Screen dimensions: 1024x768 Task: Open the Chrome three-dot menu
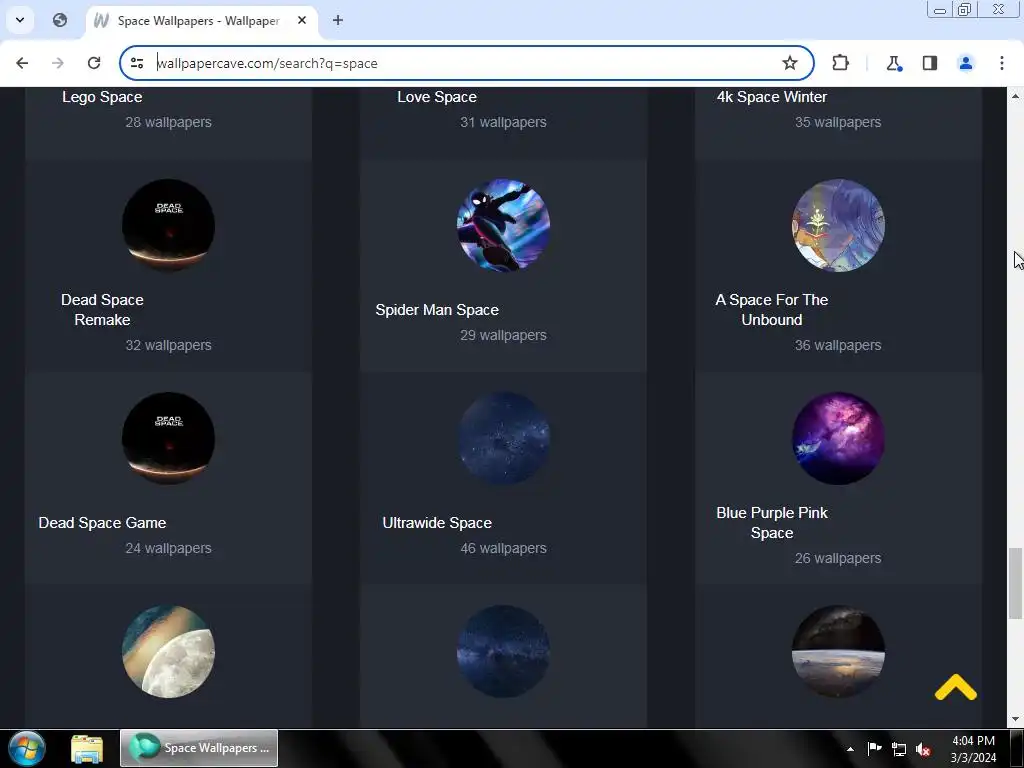[x=1001, y=63]
